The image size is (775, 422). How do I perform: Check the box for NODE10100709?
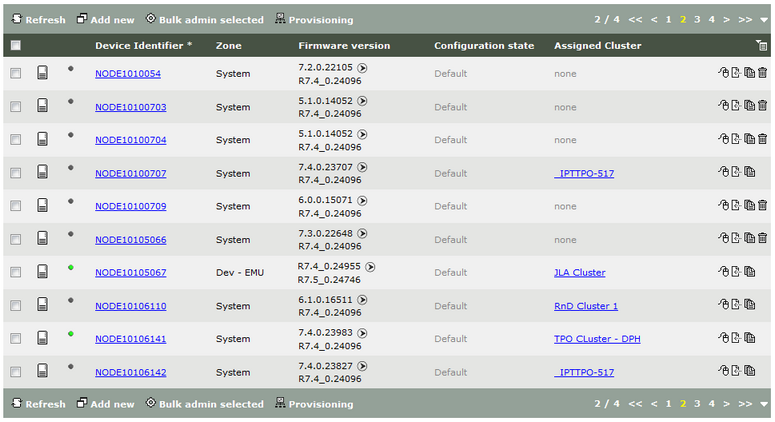coord(16,206)
